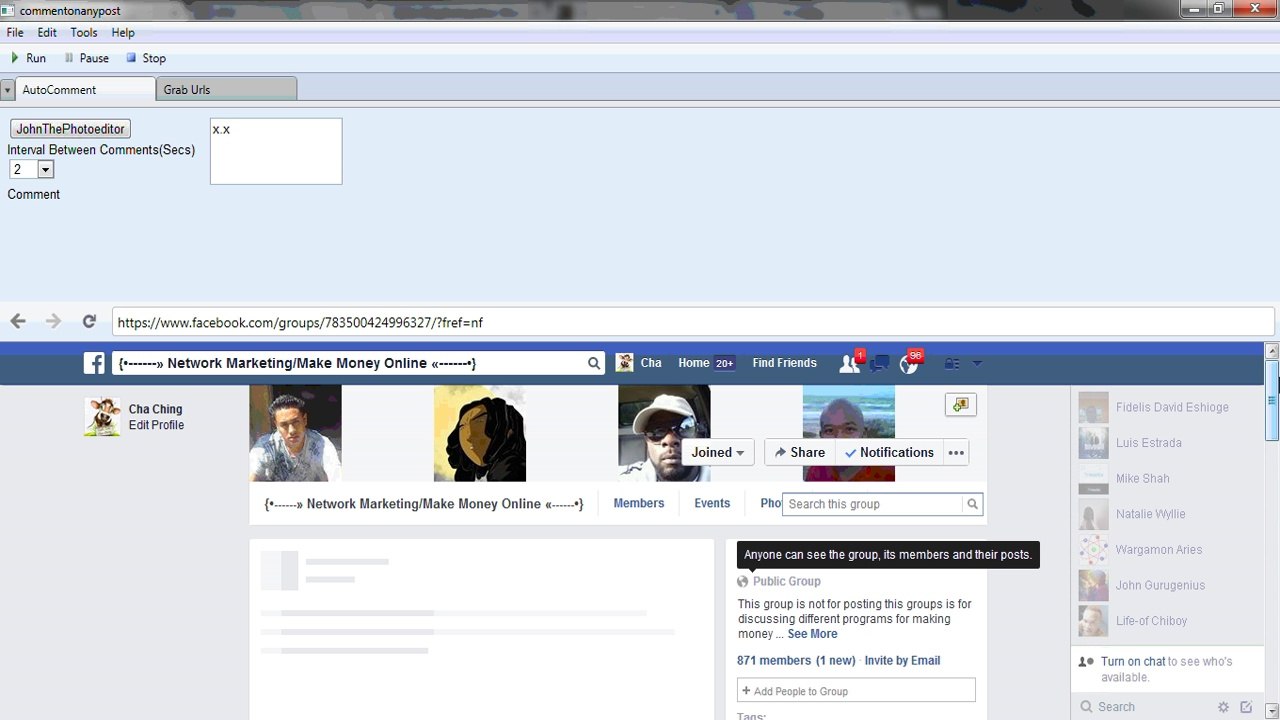
Task: Click the group search magnifier icon
Action: click(972, 504)
